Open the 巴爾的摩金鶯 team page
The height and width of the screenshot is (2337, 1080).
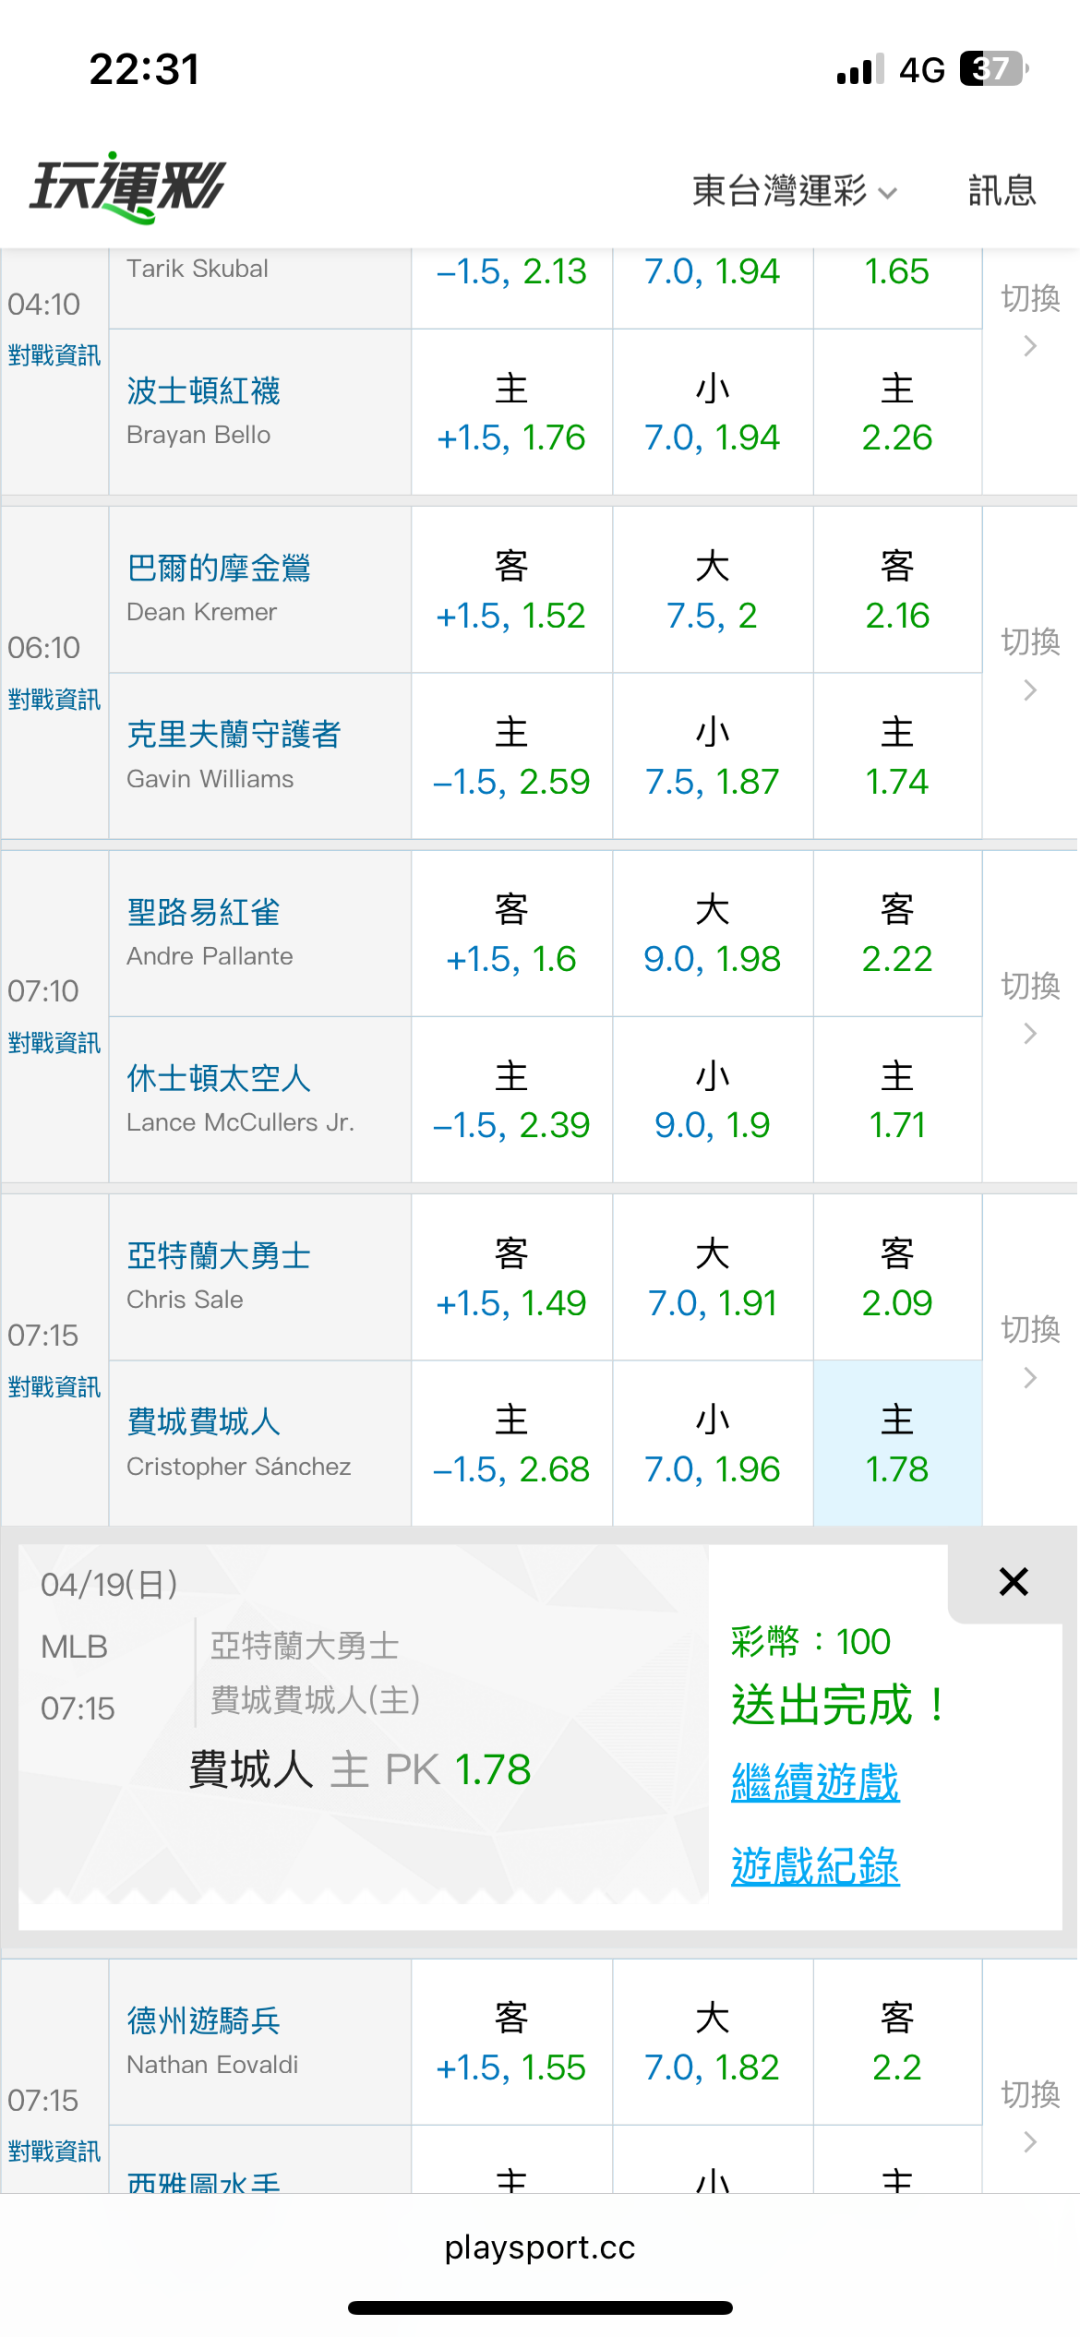tap(219, 568)
